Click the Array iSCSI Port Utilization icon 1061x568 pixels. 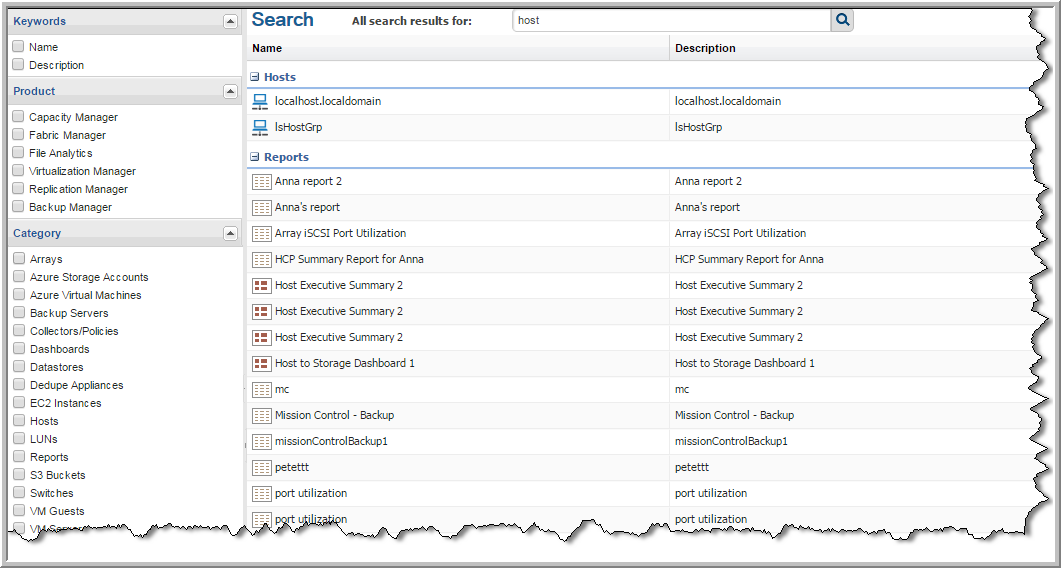pyautogui.click(x=261, y=233)
